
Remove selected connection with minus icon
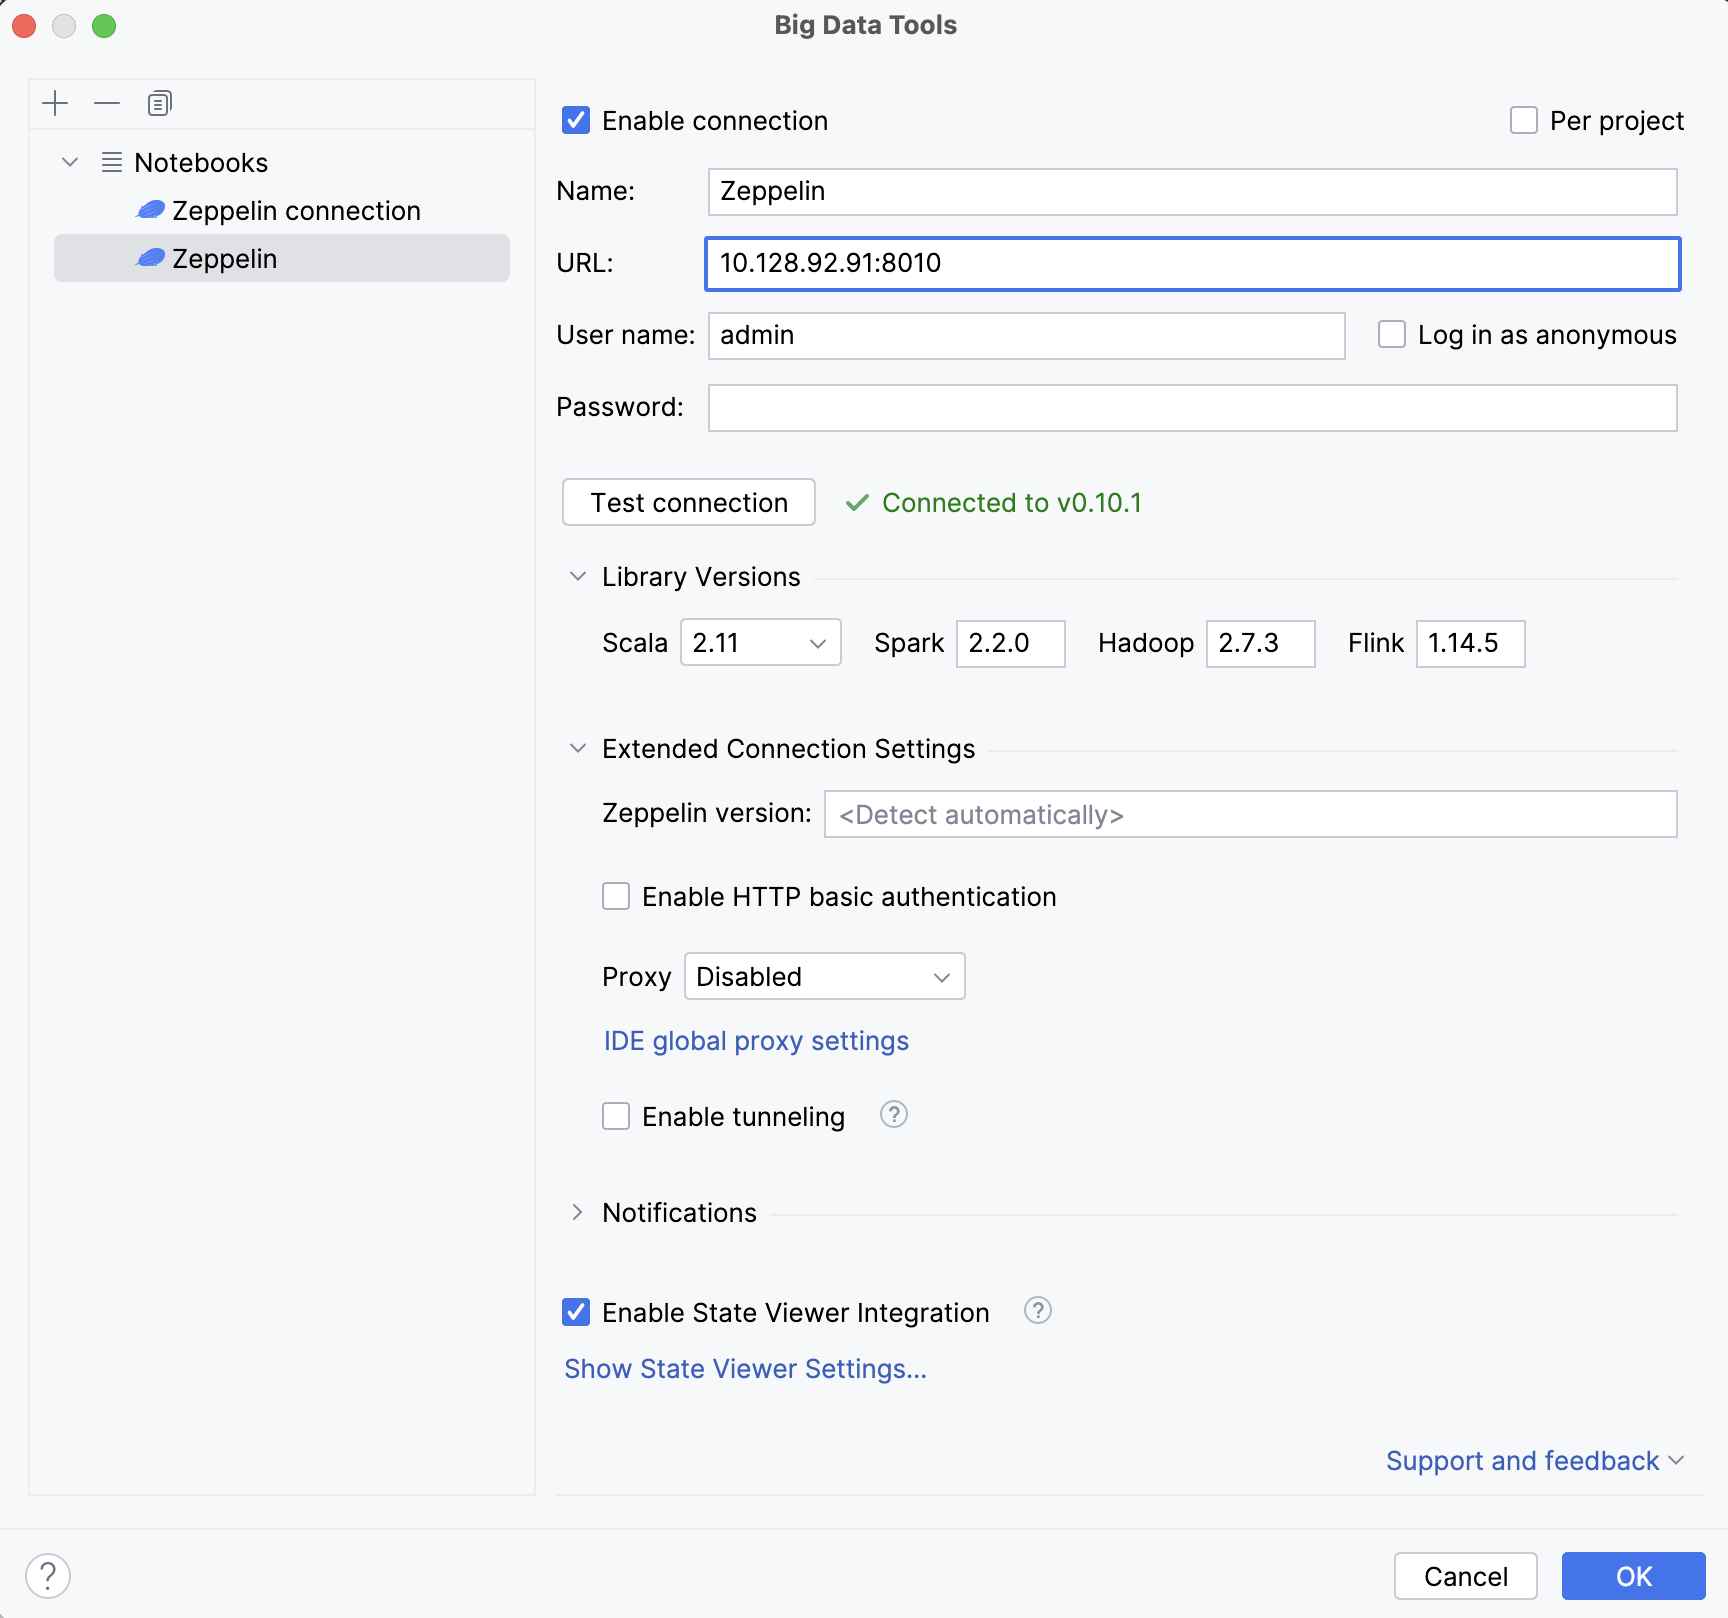[107, 103]
